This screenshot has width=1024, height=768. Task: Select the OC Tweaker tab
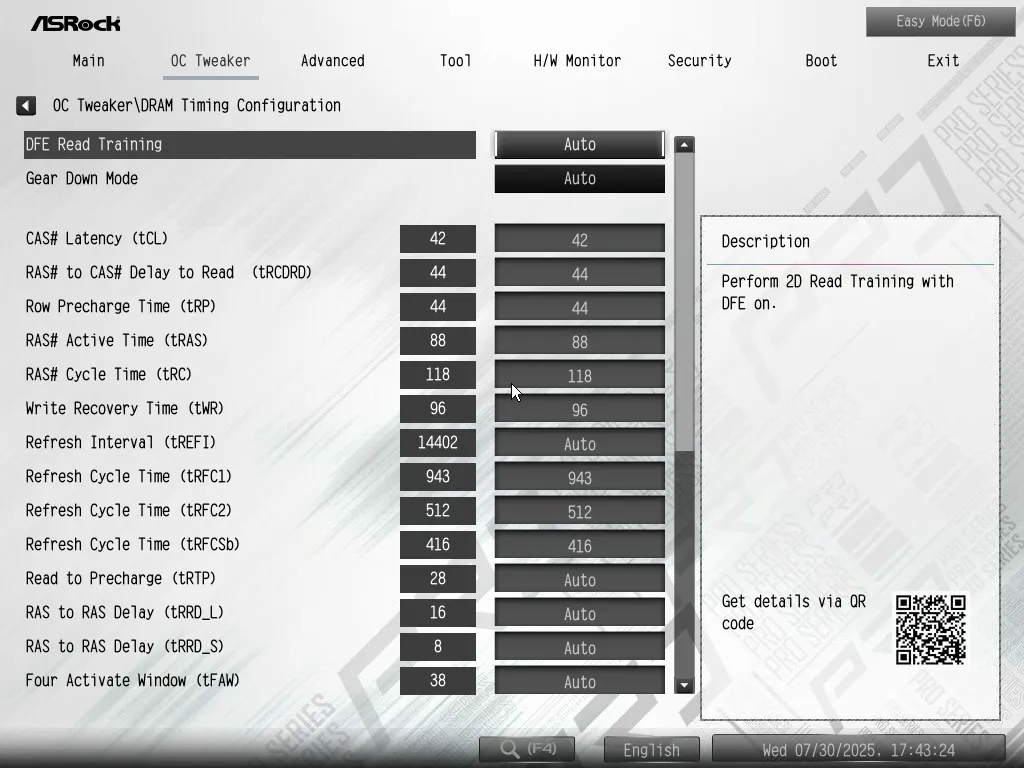pos(210,61)
